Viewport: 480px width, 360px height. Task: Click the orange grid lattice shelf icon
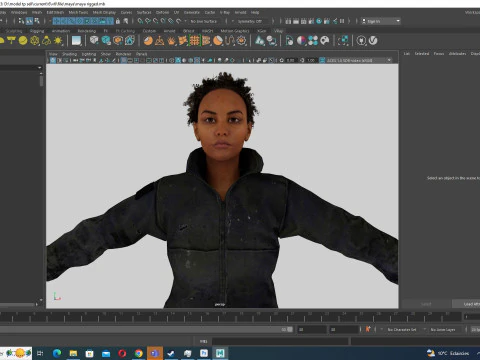click(x=195, y=41)
